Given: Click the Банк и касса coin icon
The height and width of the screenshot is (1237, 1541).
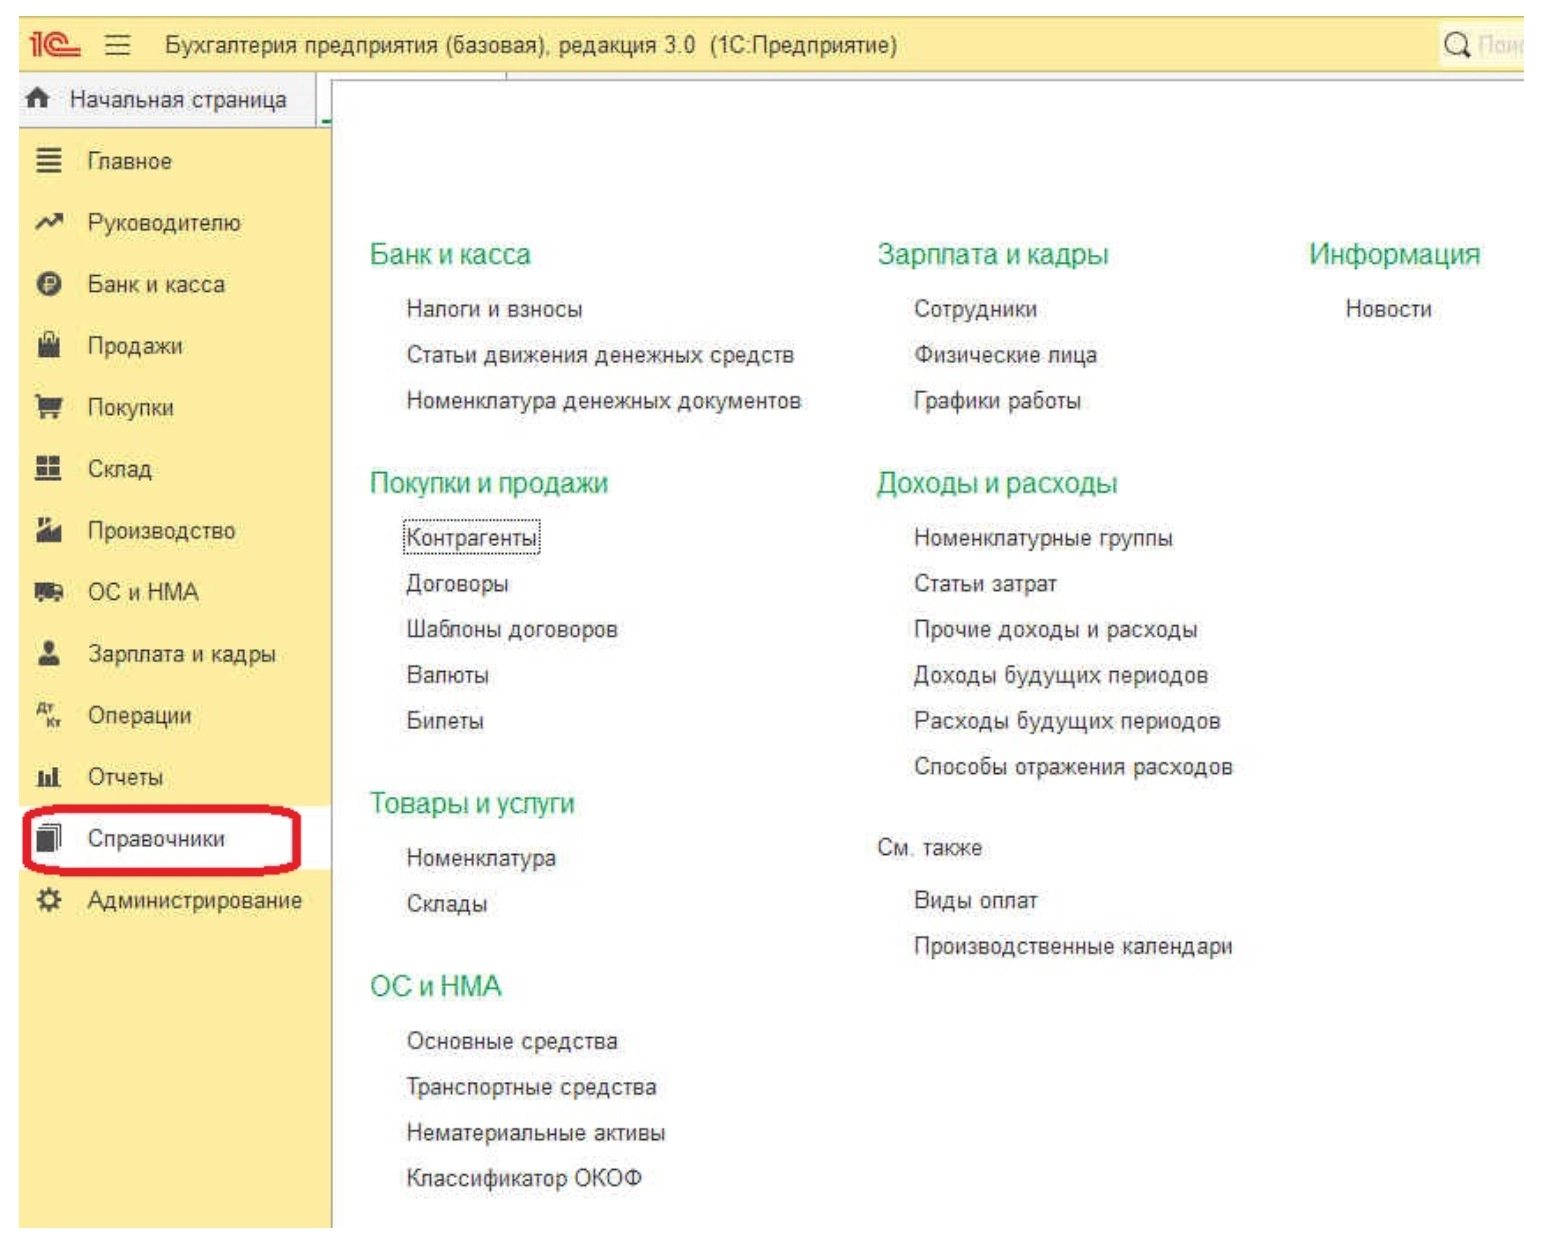Looking at the screenshot, I should point(48,284).
